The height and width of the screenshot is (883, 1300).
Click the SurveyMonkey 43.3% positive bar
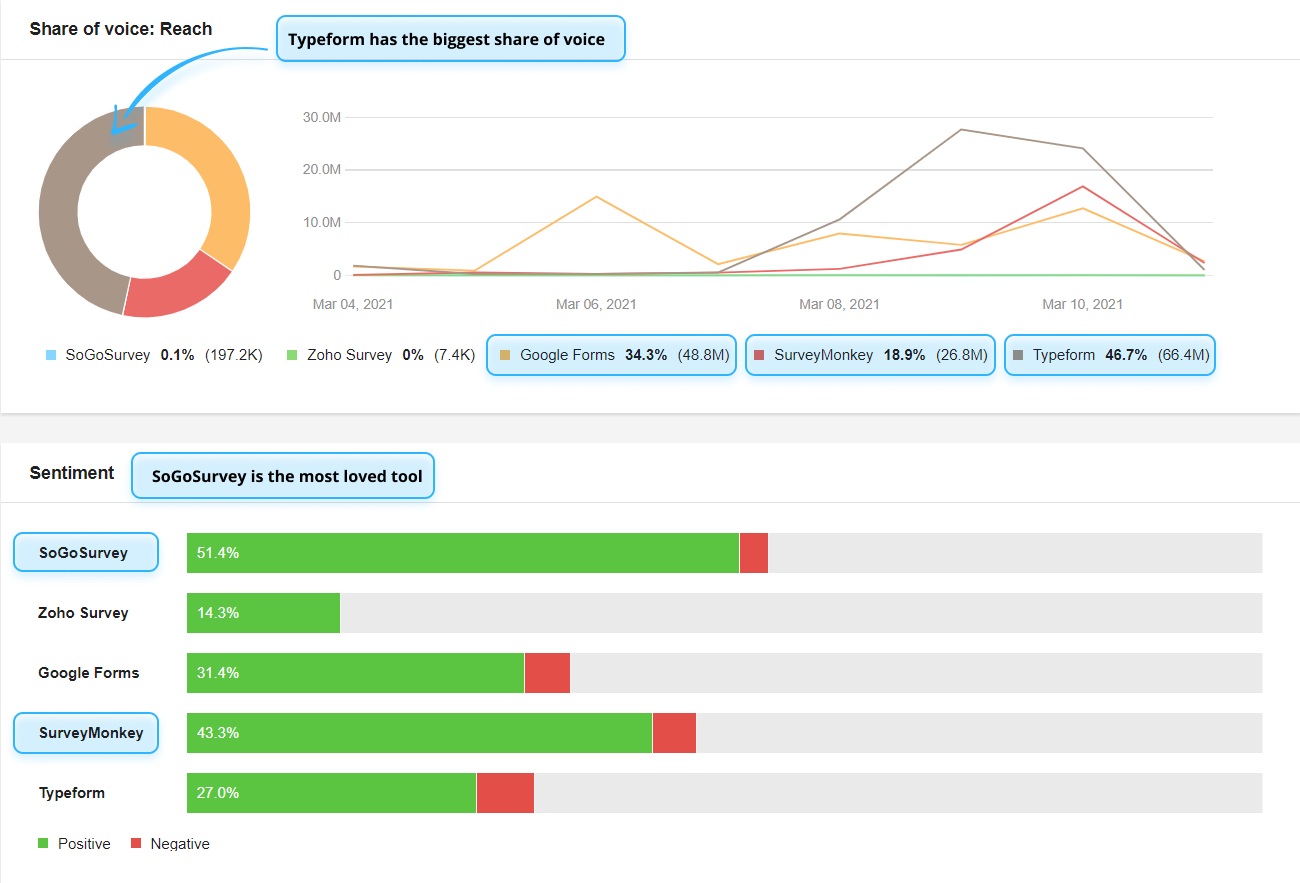419,733
